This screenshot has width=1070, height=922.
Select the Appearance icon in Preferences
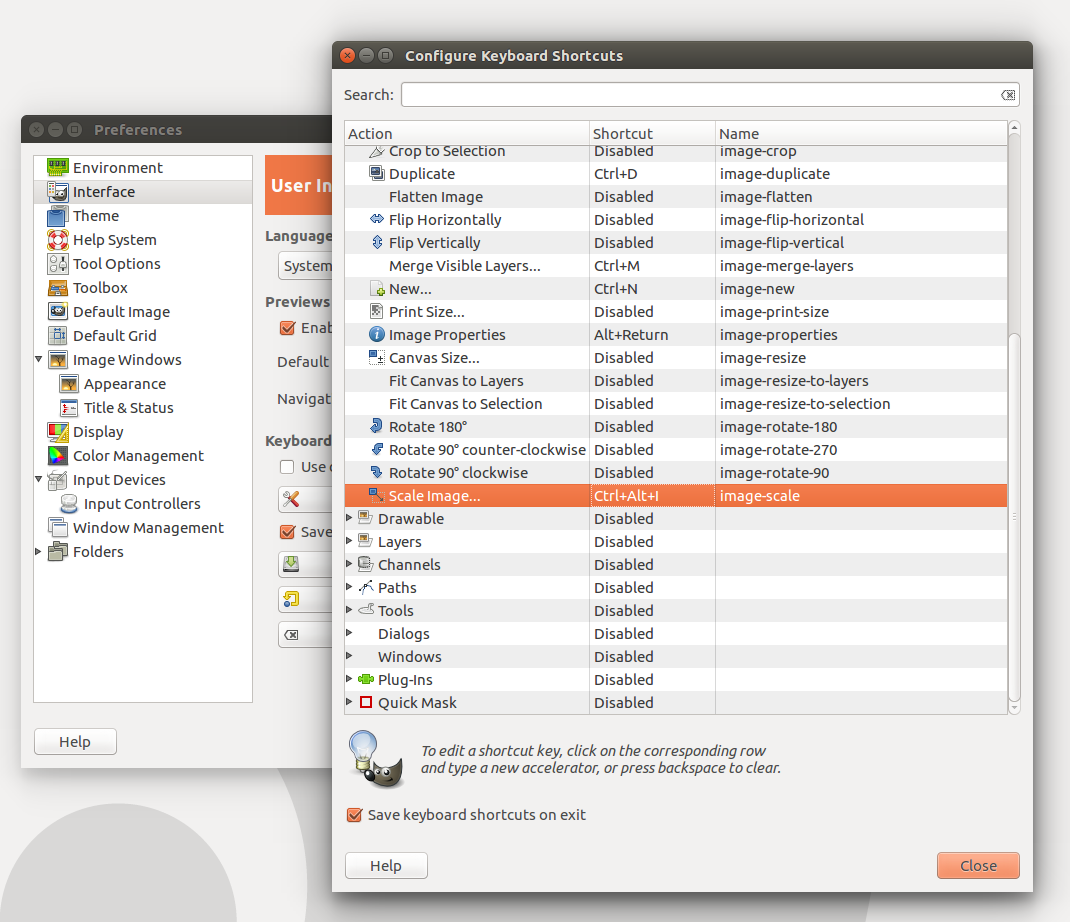68,384
